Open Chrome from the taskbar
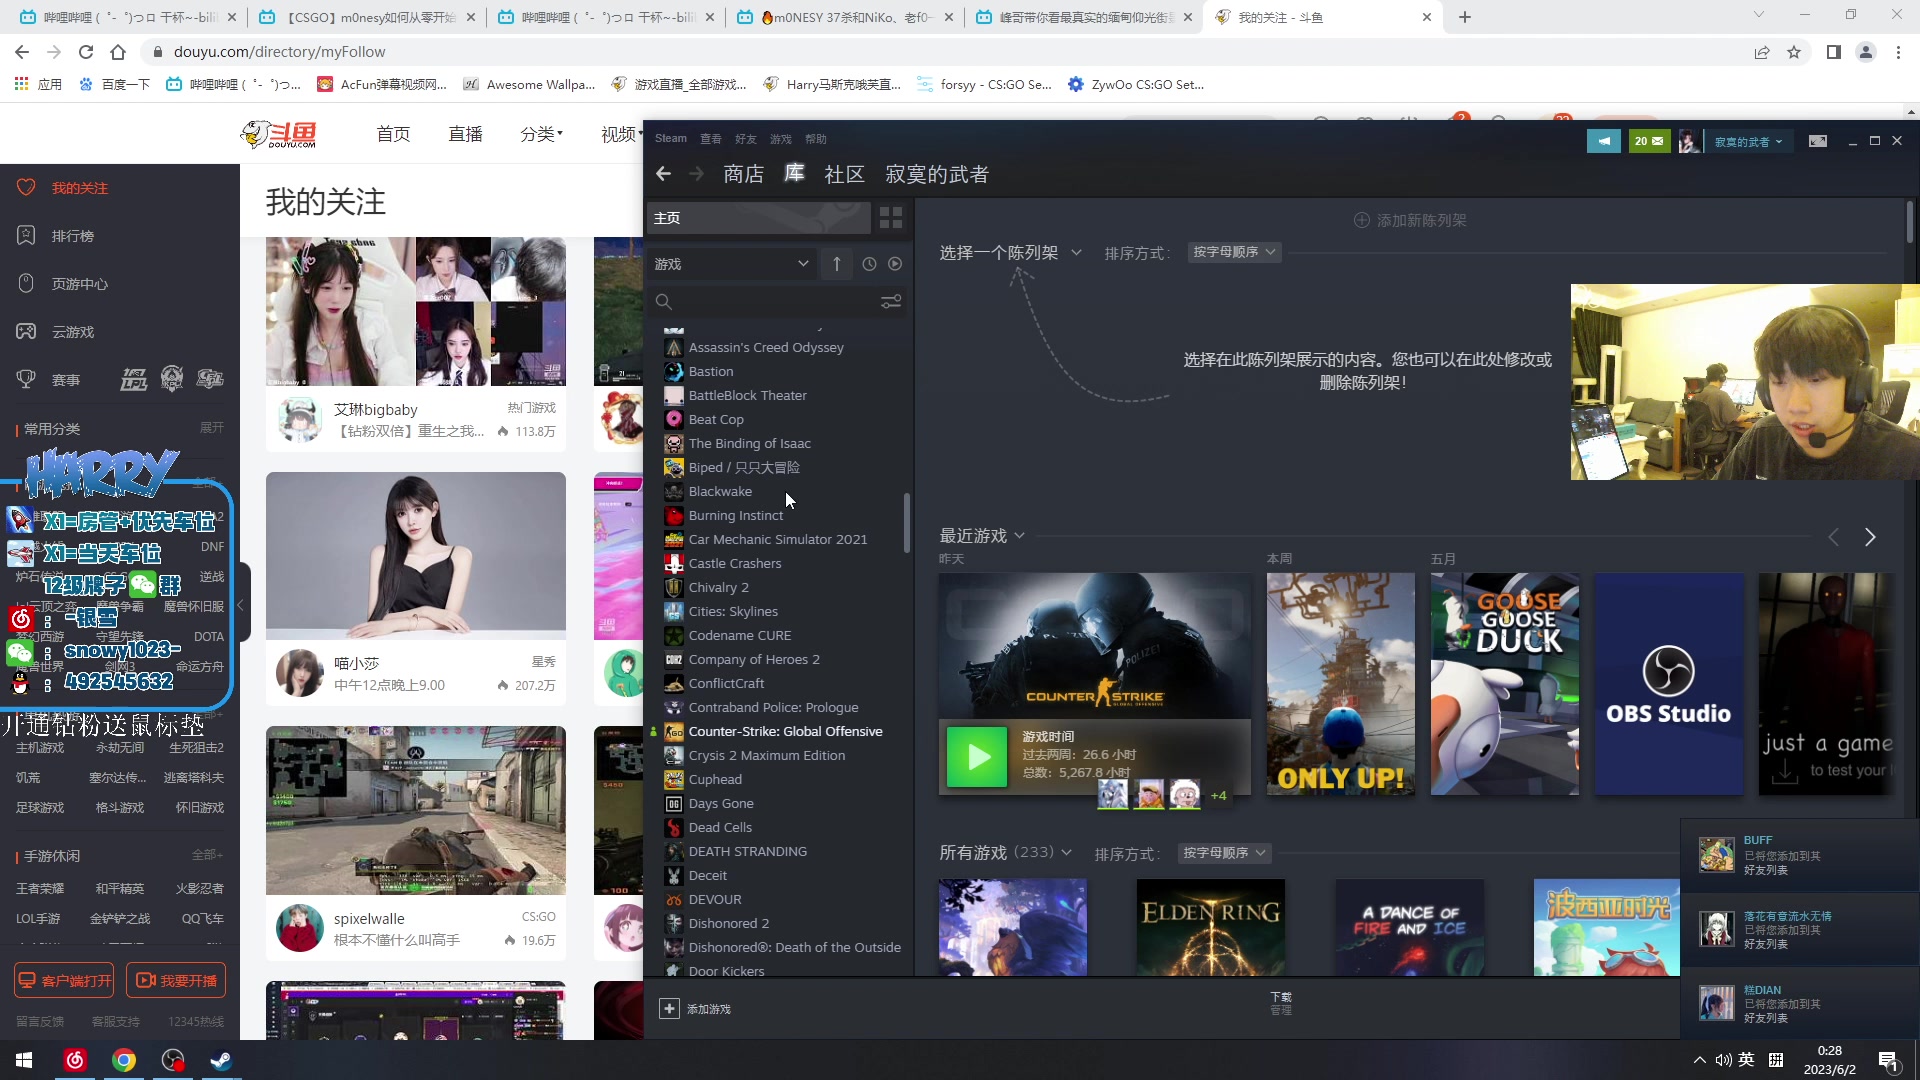The image size is (1920, 1080). (124, 1060)
